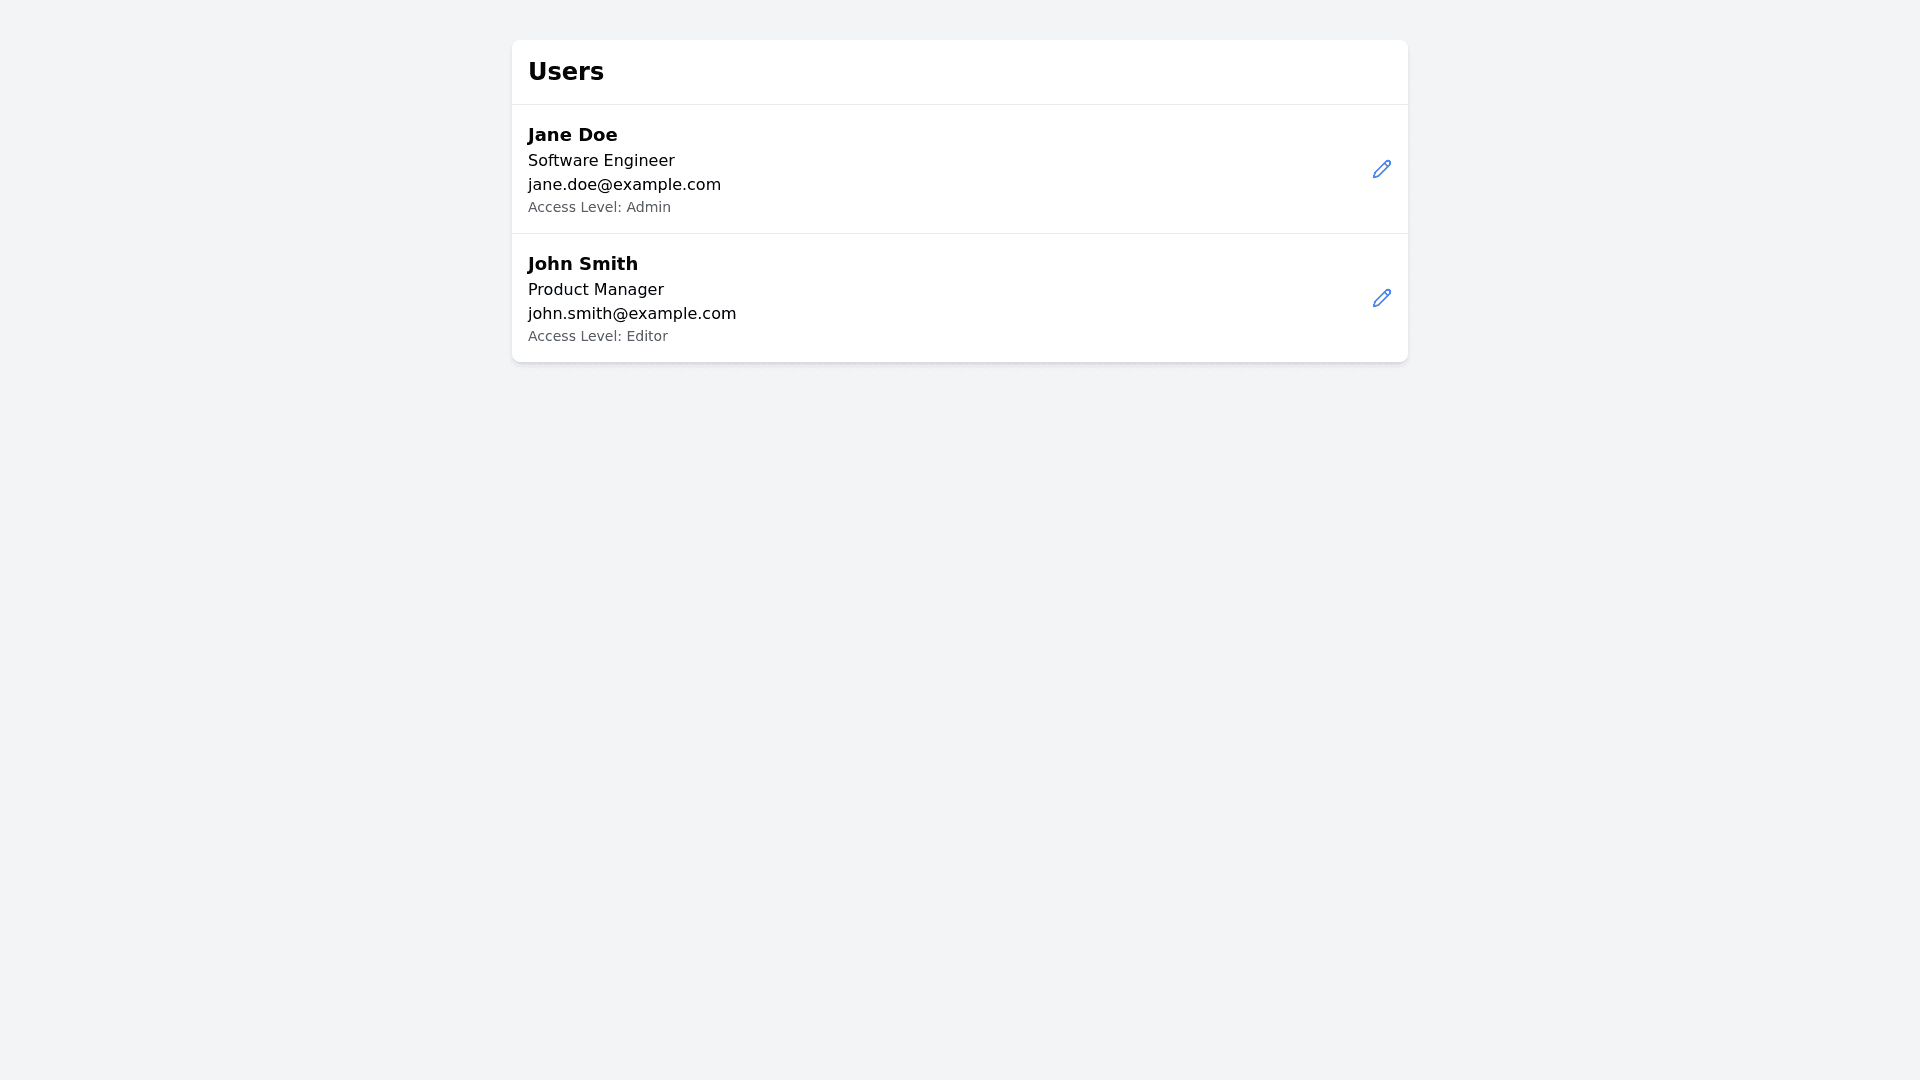1920x1080 pixels.
Task: Click the John Smith name
Action: [582, 264]
